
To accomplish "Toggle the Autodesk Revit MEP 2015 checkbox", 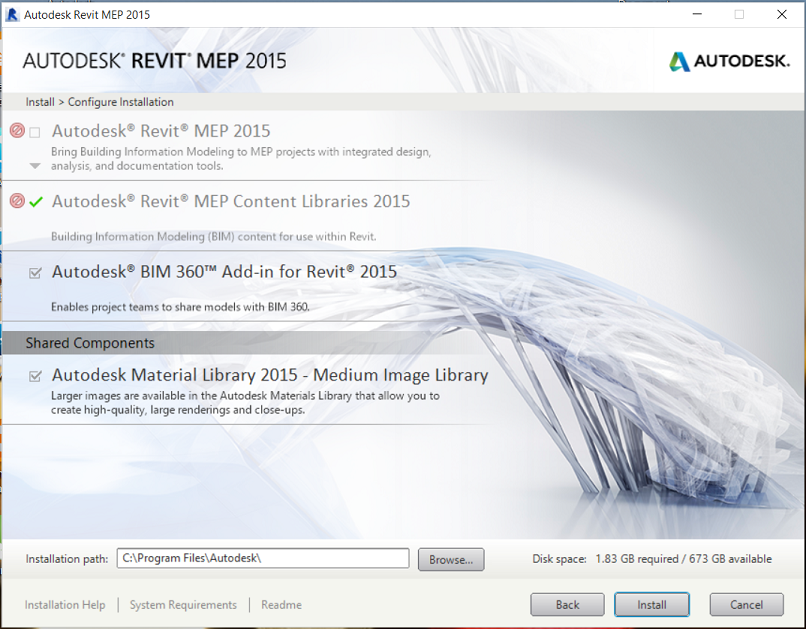I will 35,133.
